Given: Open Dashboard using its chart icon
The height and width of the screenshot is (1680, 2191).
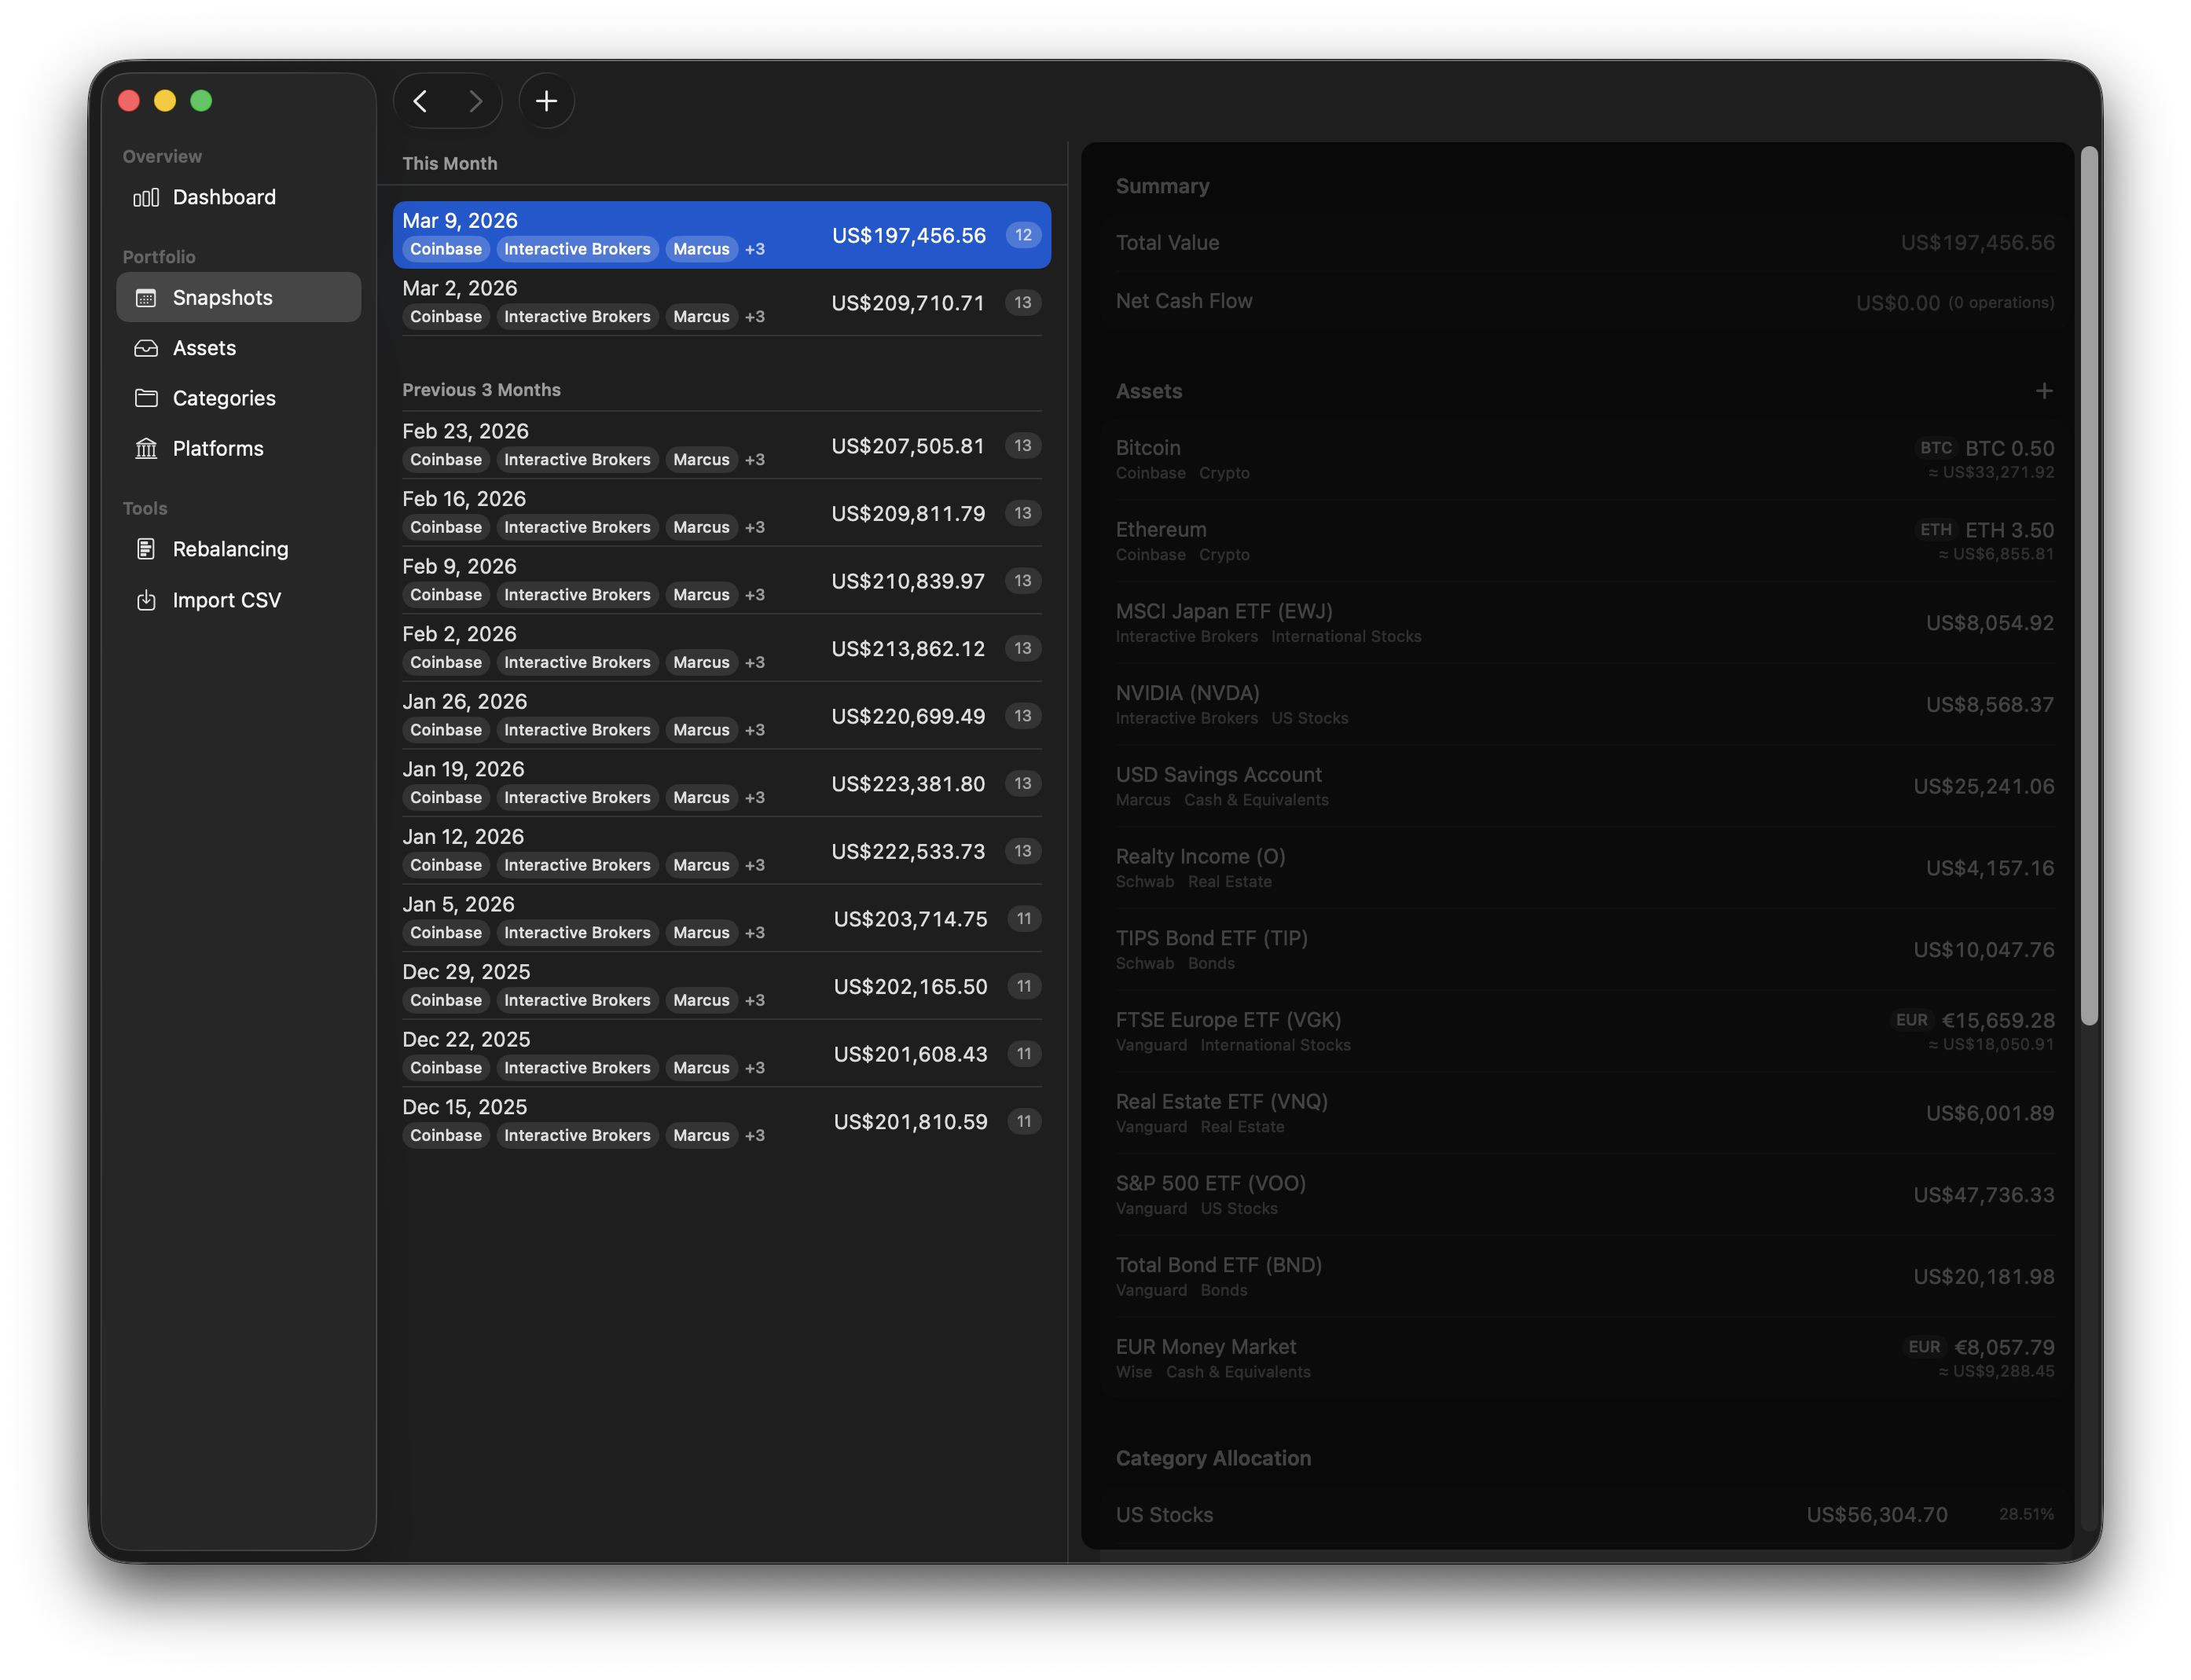Looking at the screenshot, I should coord(146,197).
